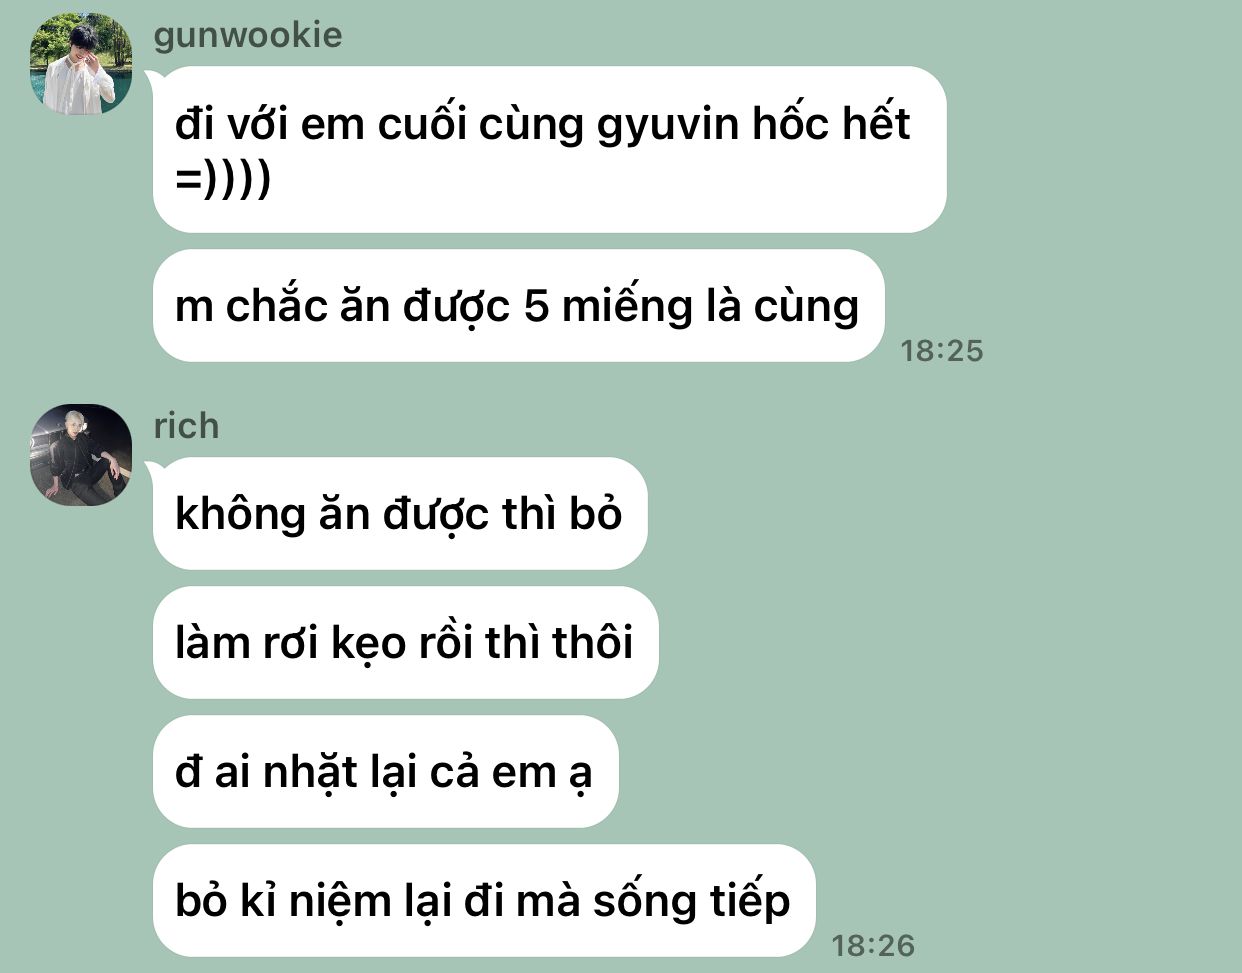This screenshot has width=1242, height=973.
Task: Click the =)))) emoticon text
Action: [x=222, y=180]
